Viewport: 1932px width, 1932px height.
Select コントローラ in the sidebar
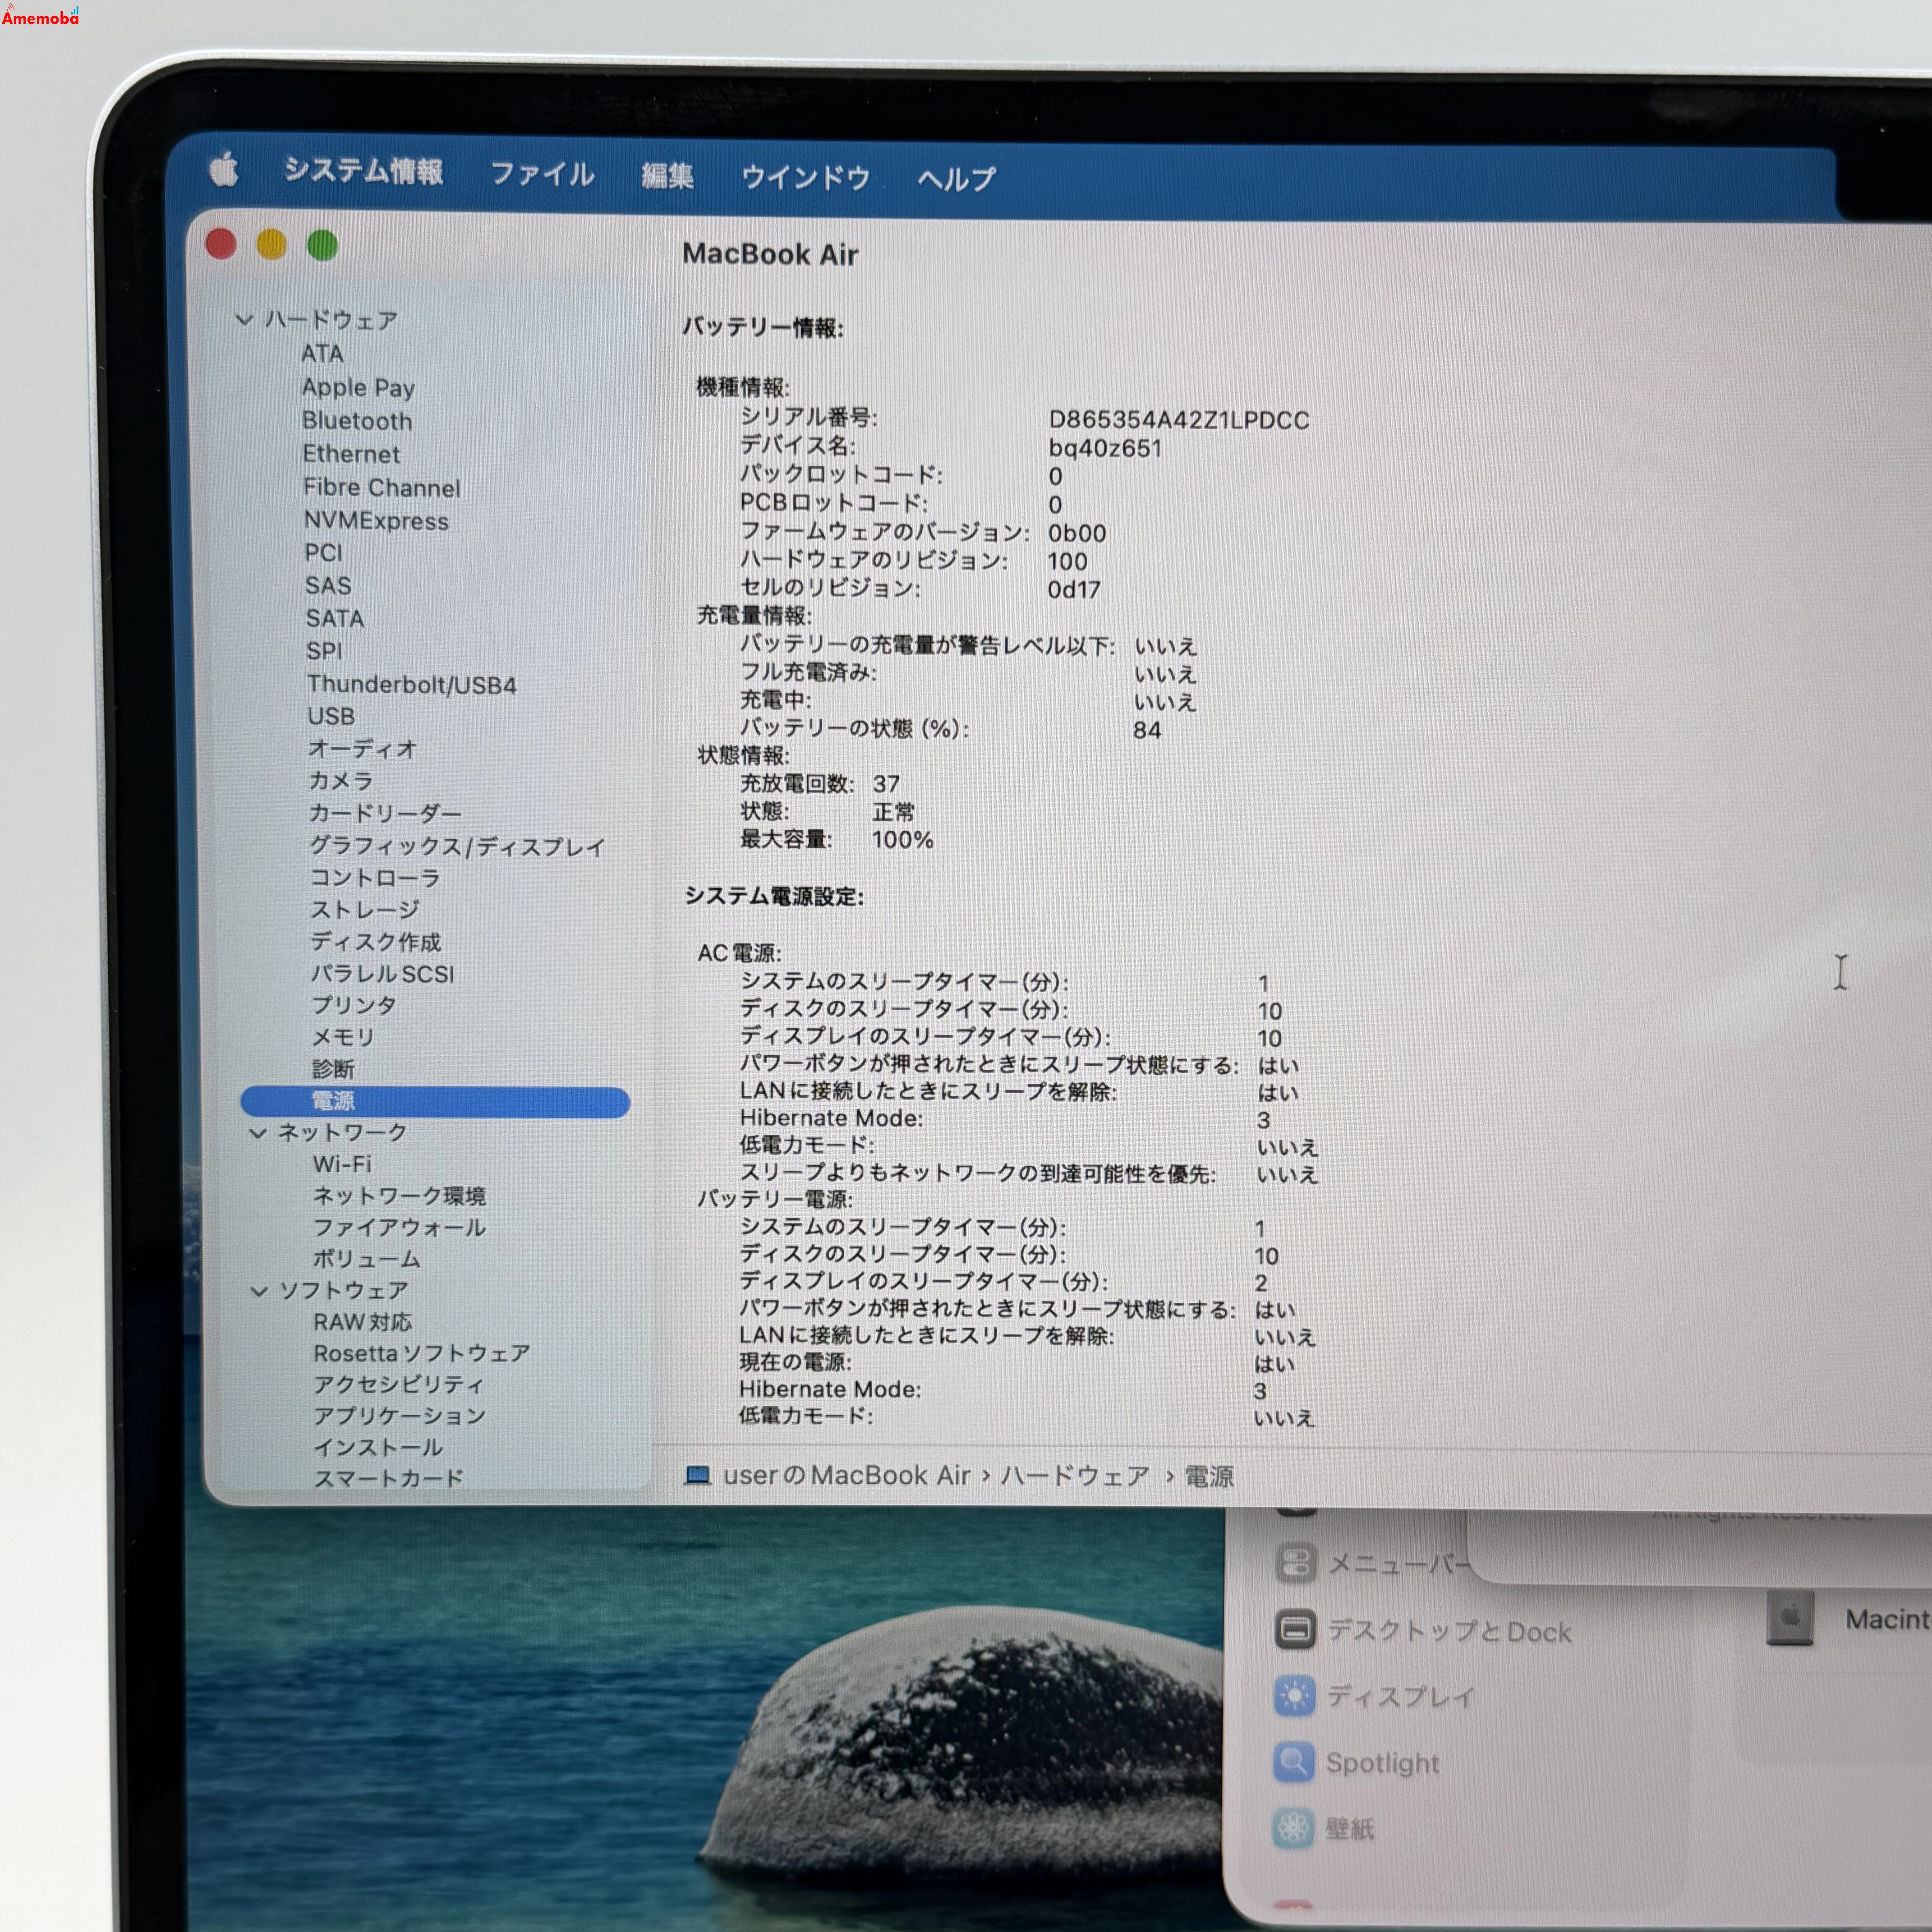coord(375,877)
